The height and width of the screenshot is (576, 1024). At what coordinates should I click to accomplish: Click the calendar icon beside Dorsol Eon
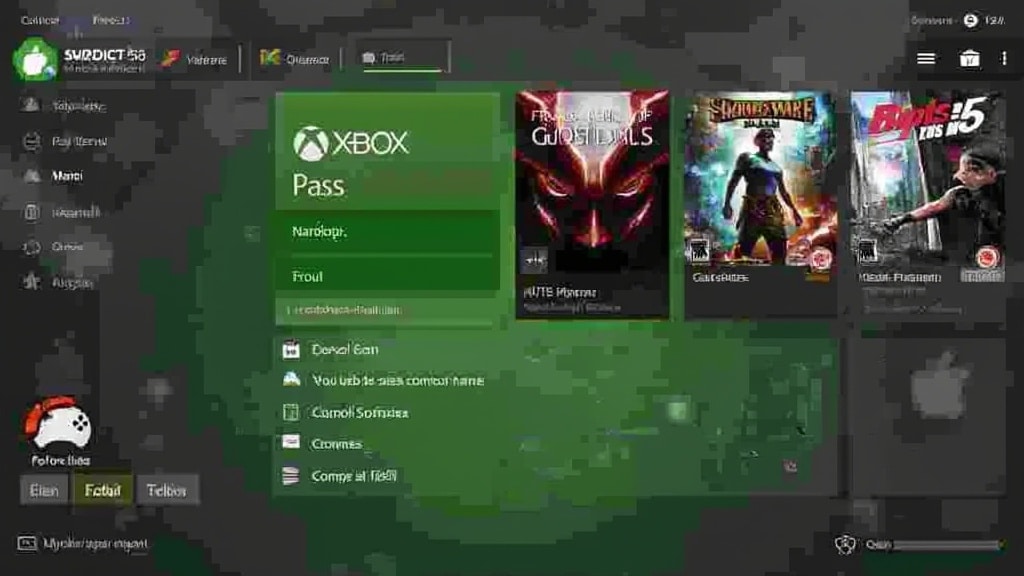coord(291,350)
